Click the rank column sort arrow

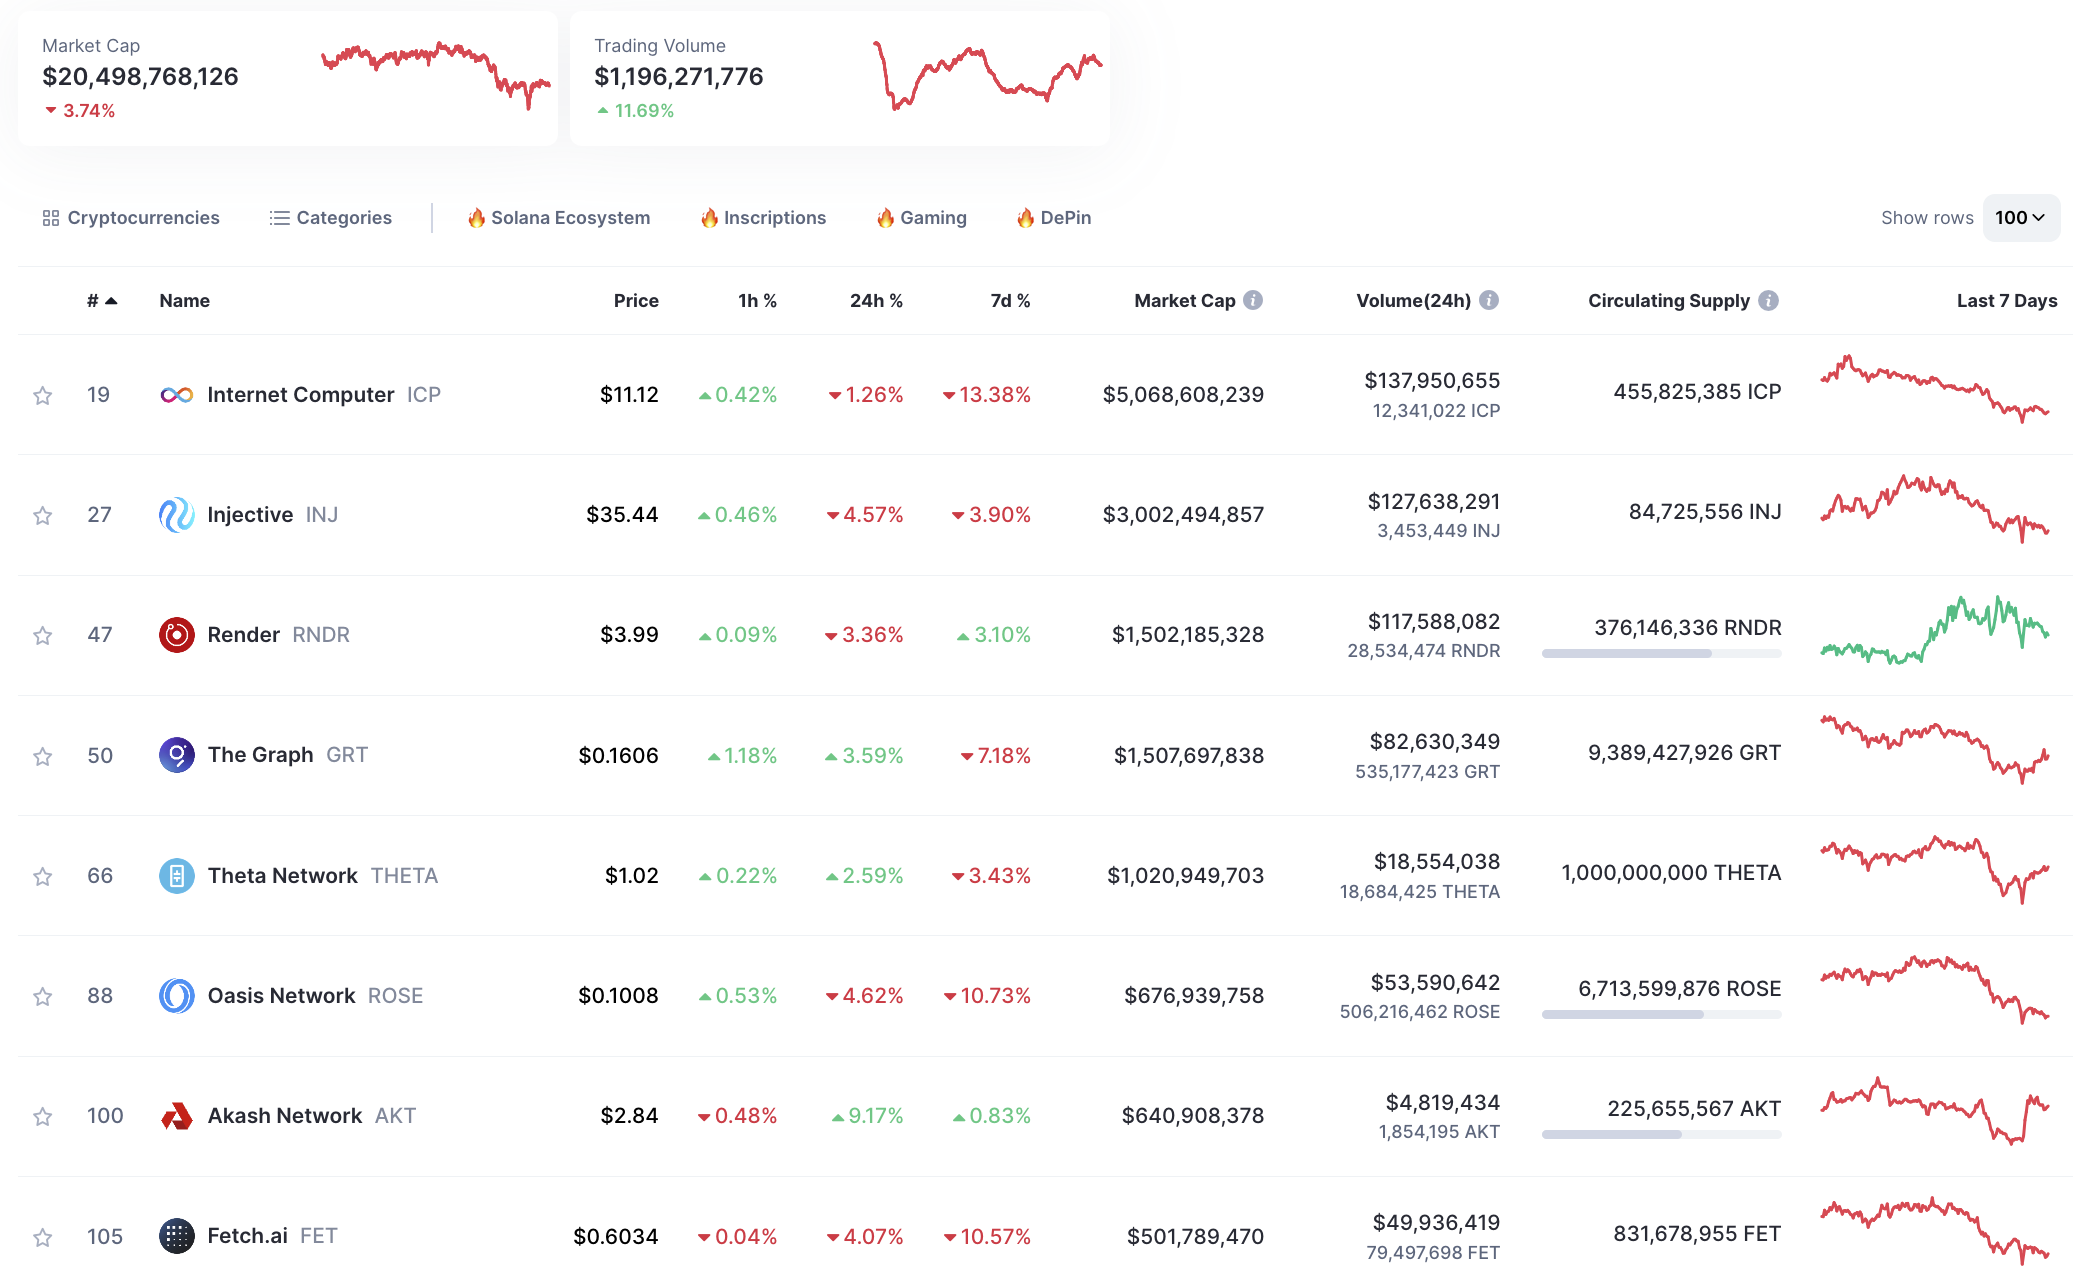tap(111, 301)
